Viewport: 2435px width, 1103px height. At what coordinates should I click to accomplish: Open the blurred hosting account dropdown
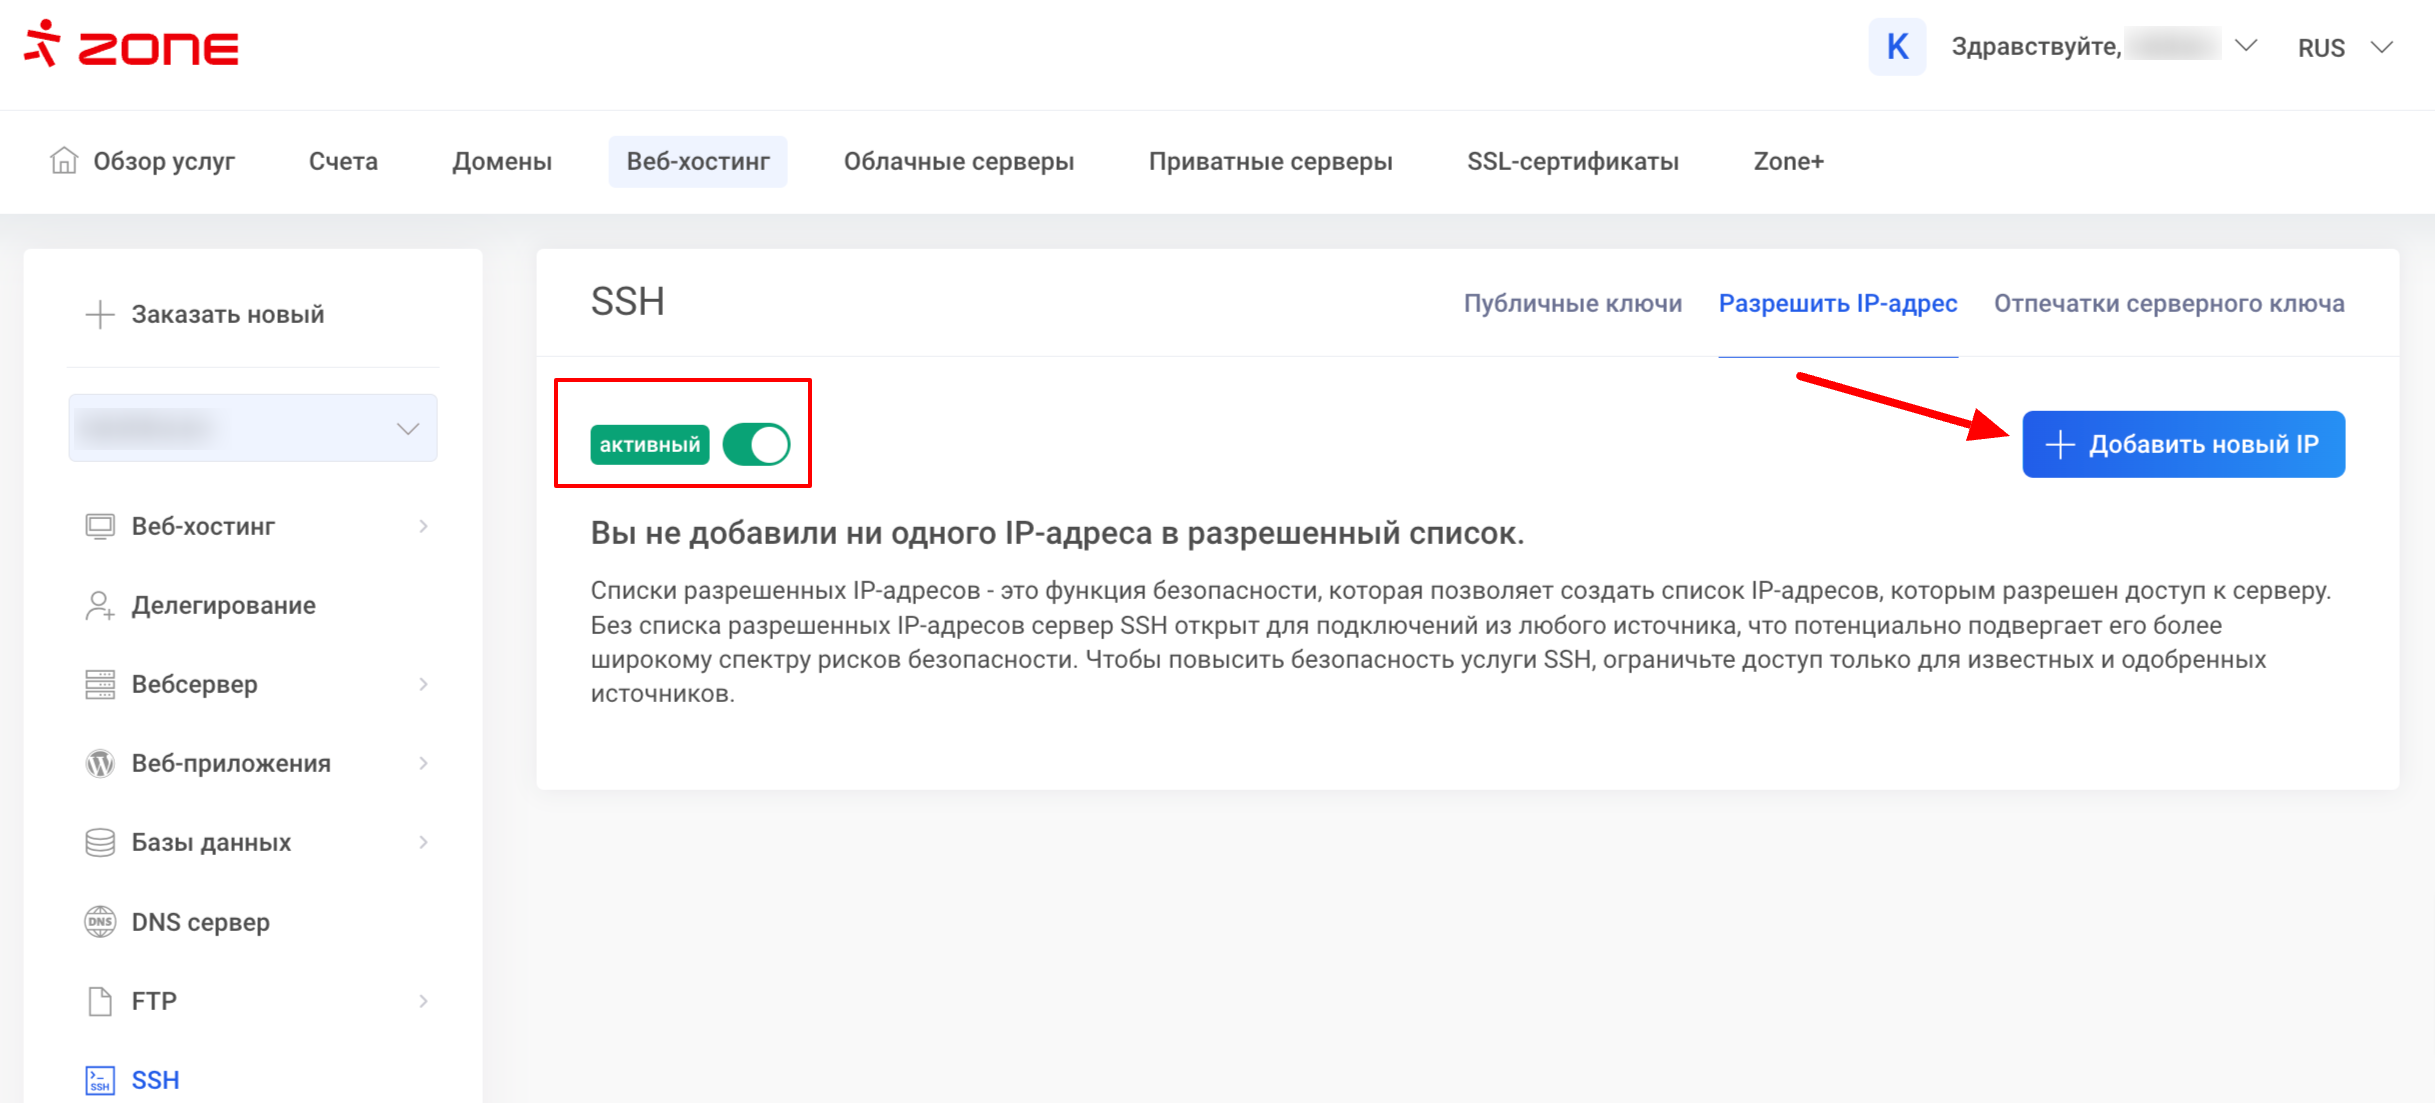pyautogui.click(x=253, y=428)
